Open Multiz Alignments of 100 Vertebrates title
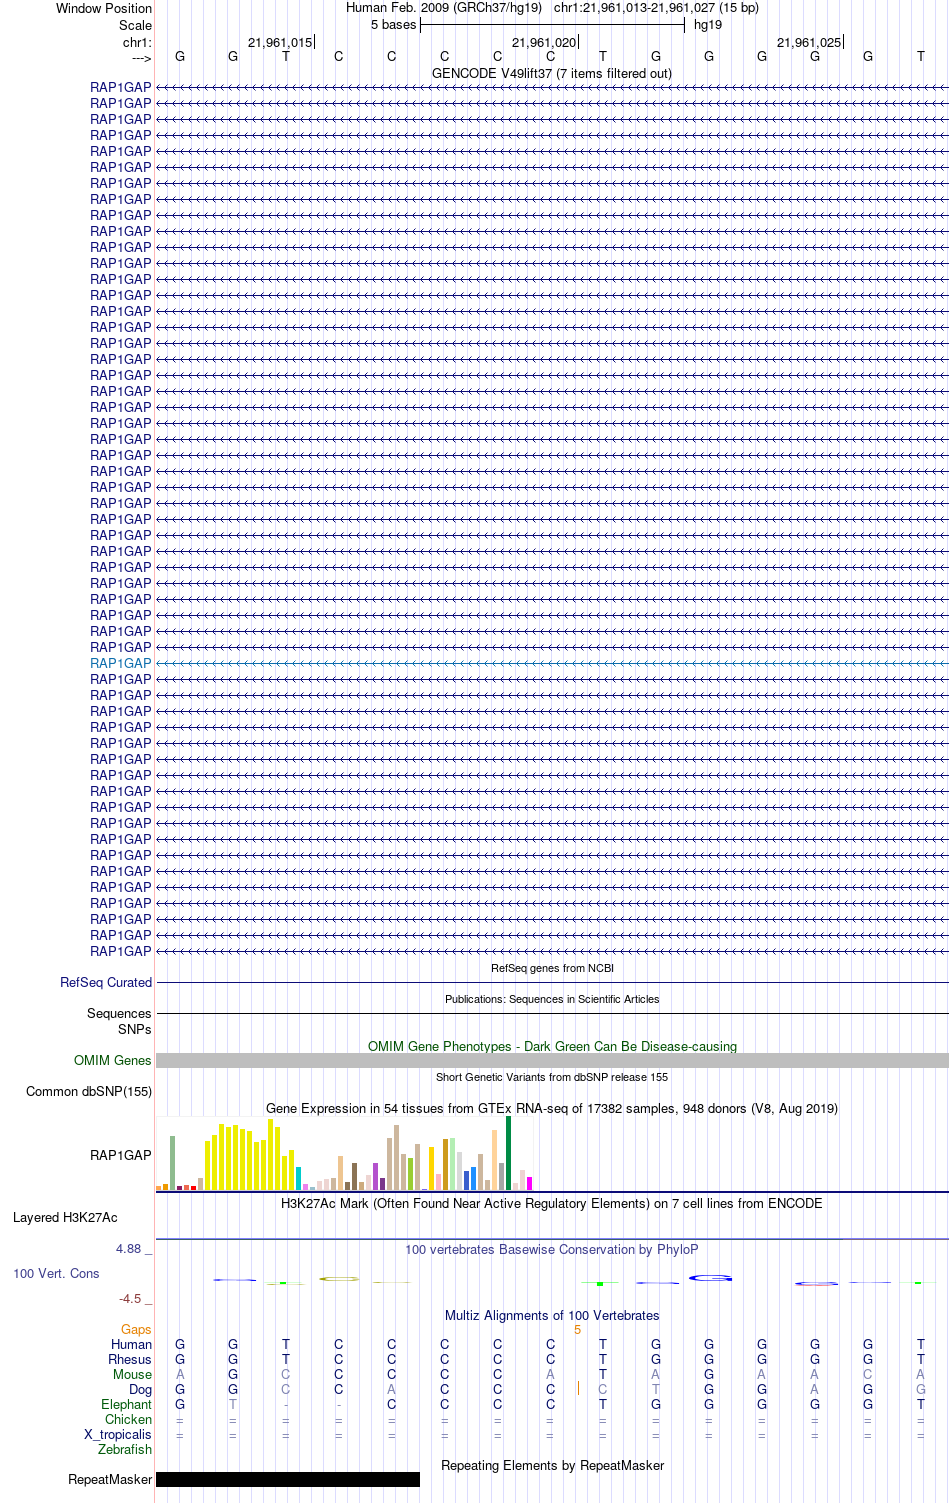Screen dimensions: 950x1503 [x=552, y=1316]
